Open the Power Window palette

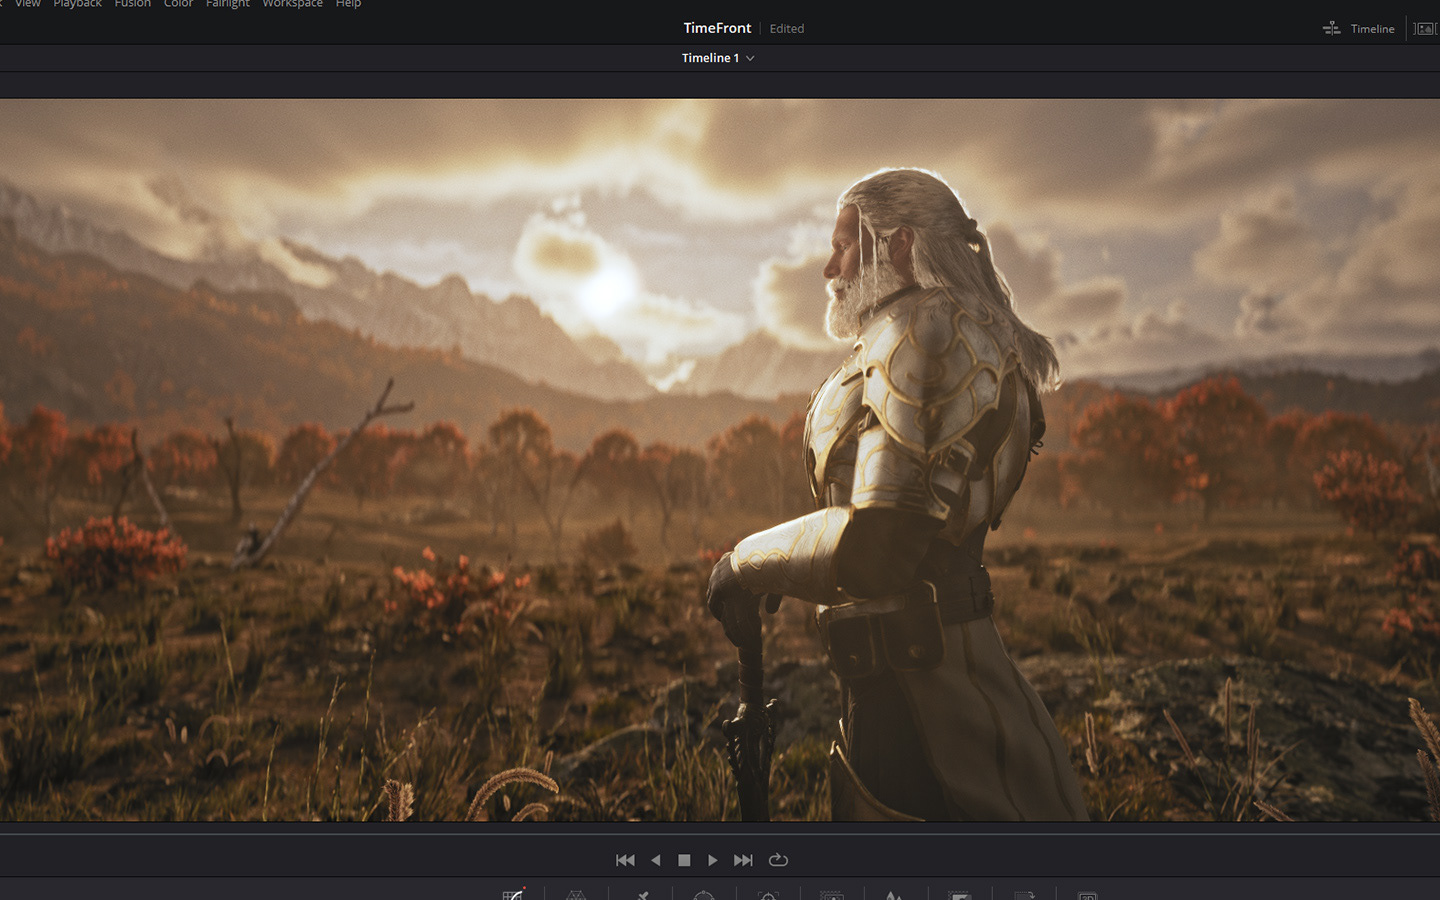coord(704,894)
